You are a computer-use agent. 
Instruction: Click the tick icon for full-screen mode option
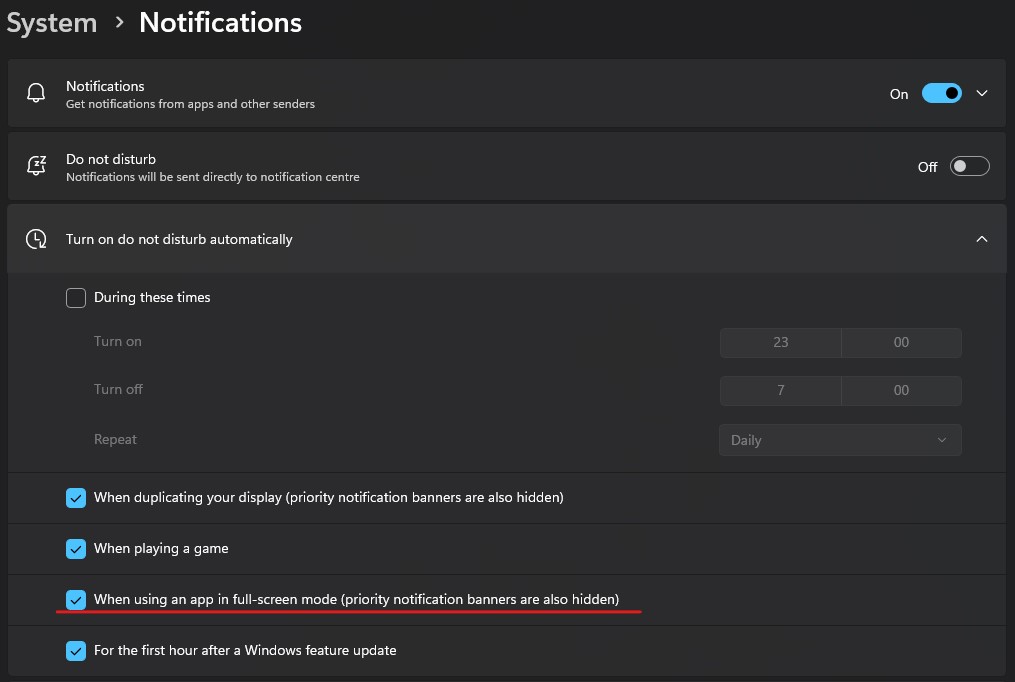[x=76, y=599]
